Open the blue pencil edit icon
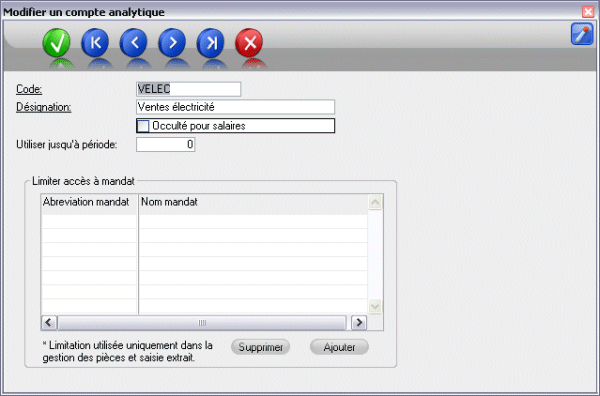Image resolution: width=600 pixels, height=396 pixels. pyautogui.click(x=582, y=34)
